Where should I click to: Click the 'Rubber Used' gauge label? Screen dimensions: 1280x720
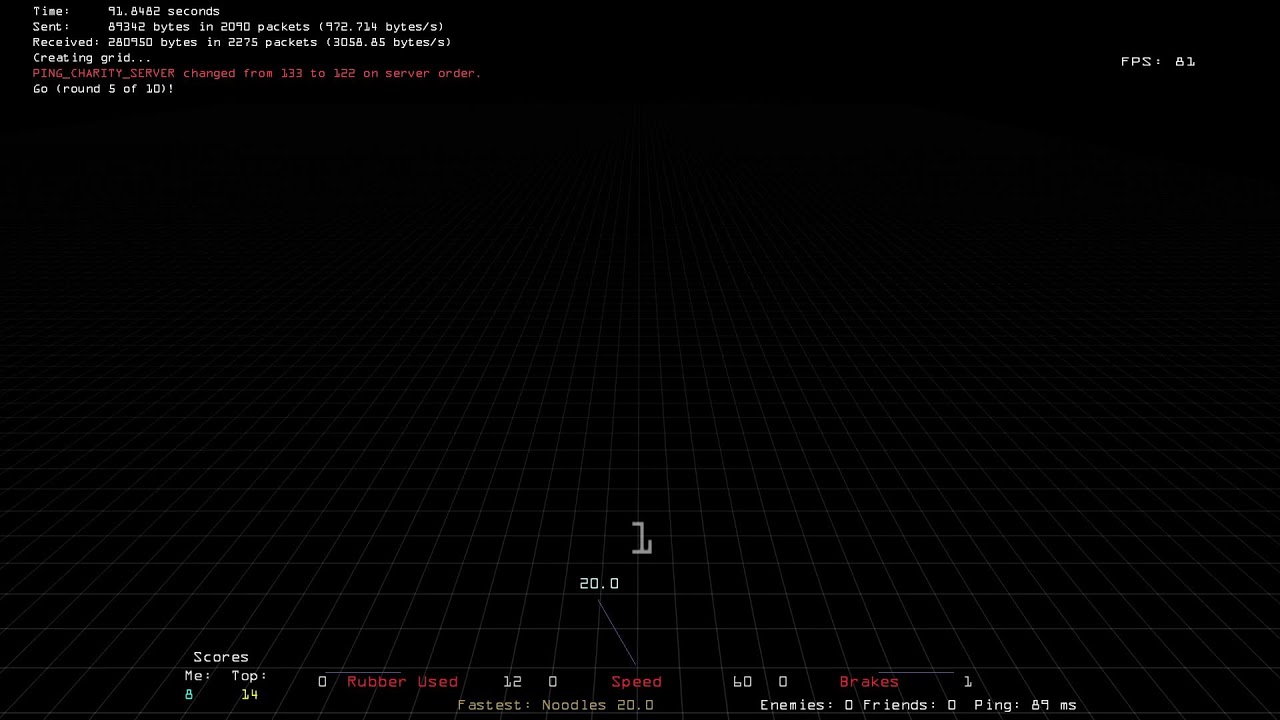point(402,682)
